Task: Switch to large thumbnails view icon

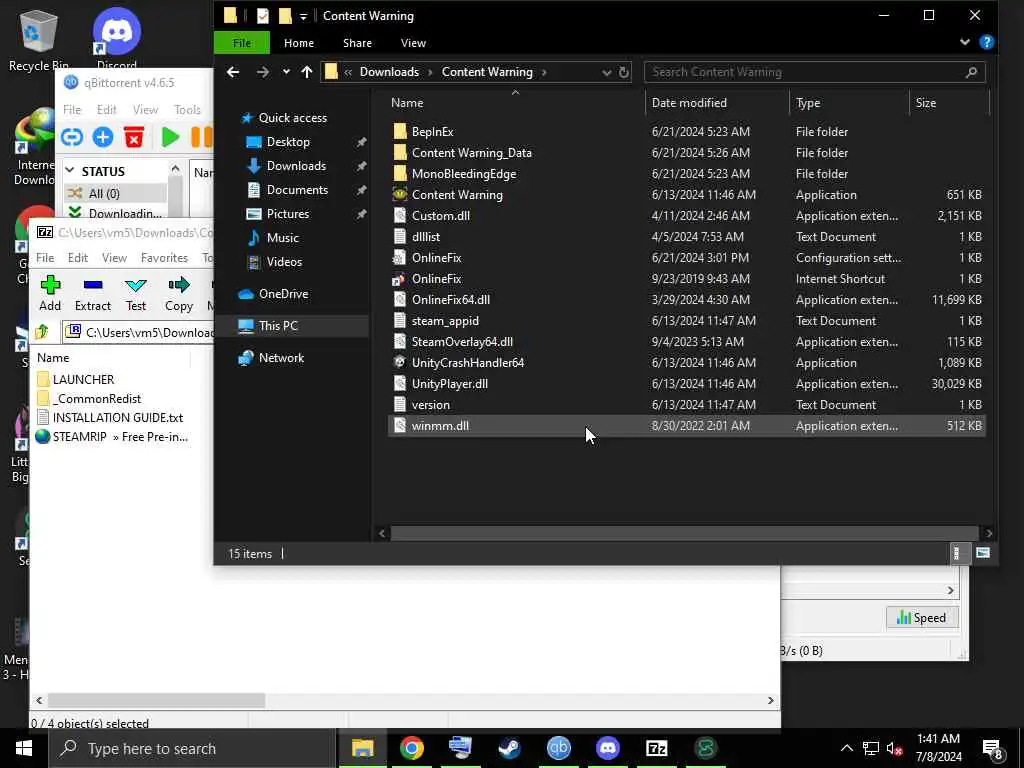Action: coord(982,554)
